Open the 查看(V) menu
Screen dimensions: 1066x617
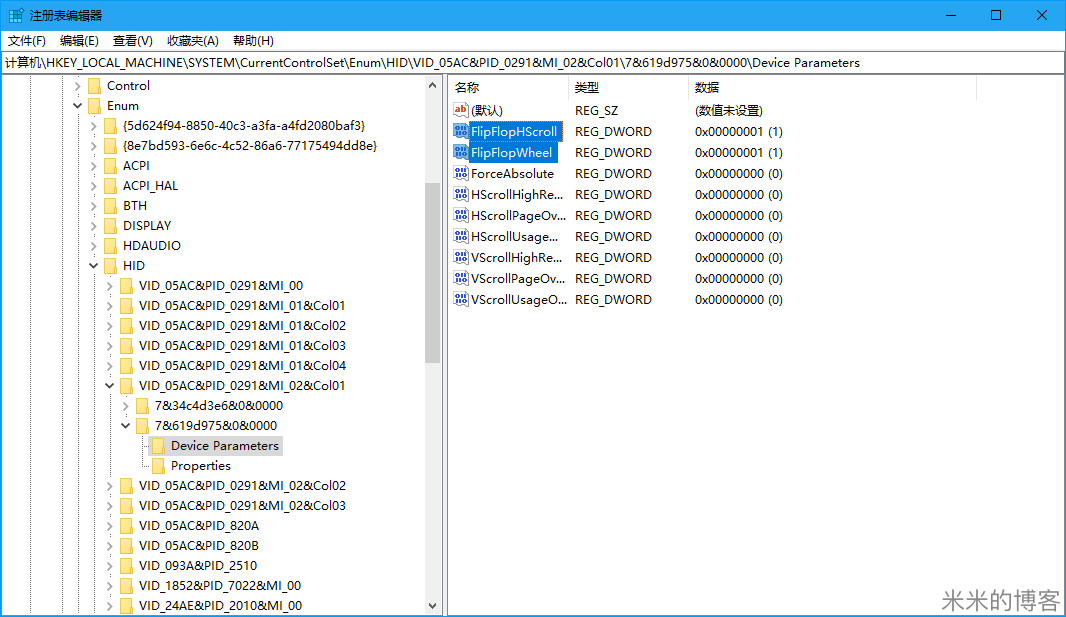[132, 41]
